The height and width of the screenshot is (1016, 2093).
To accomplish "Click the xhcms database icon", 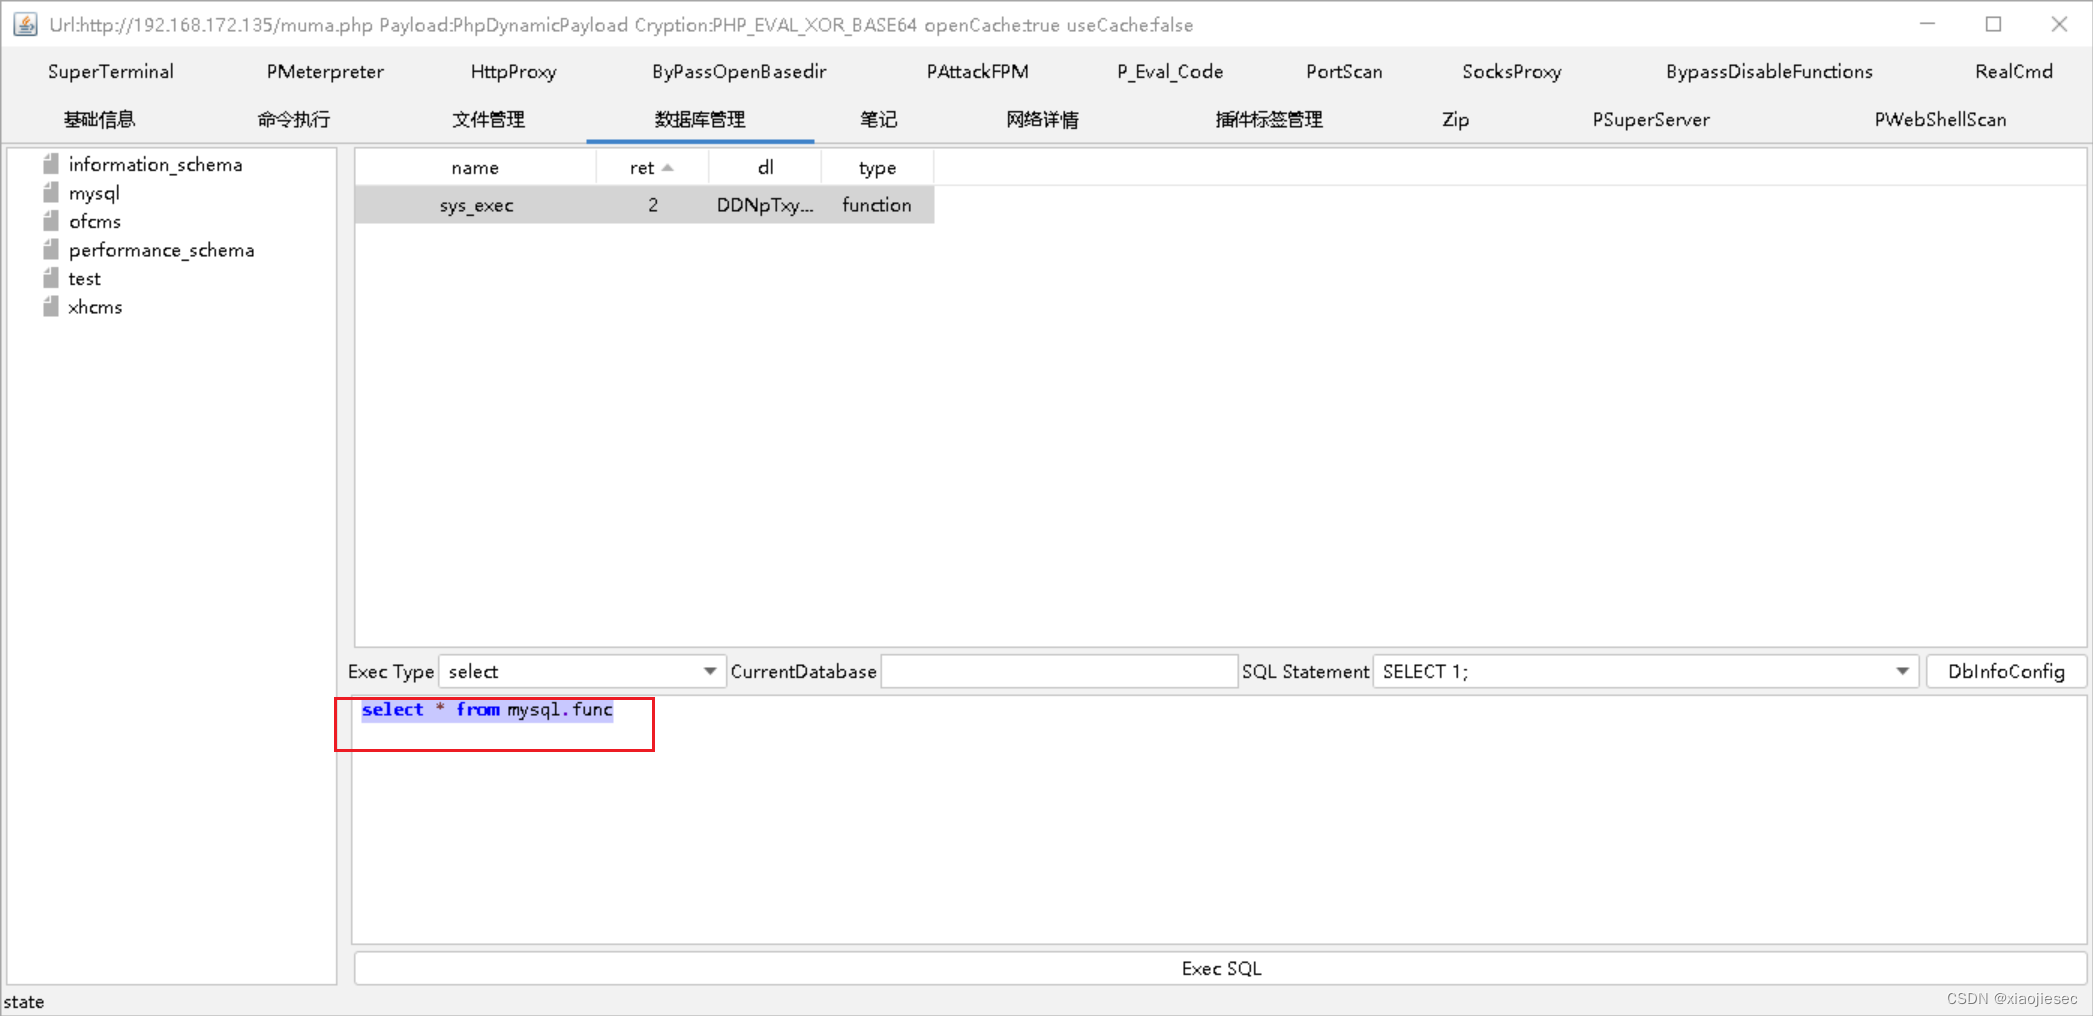I will click(x=52, y=306).
